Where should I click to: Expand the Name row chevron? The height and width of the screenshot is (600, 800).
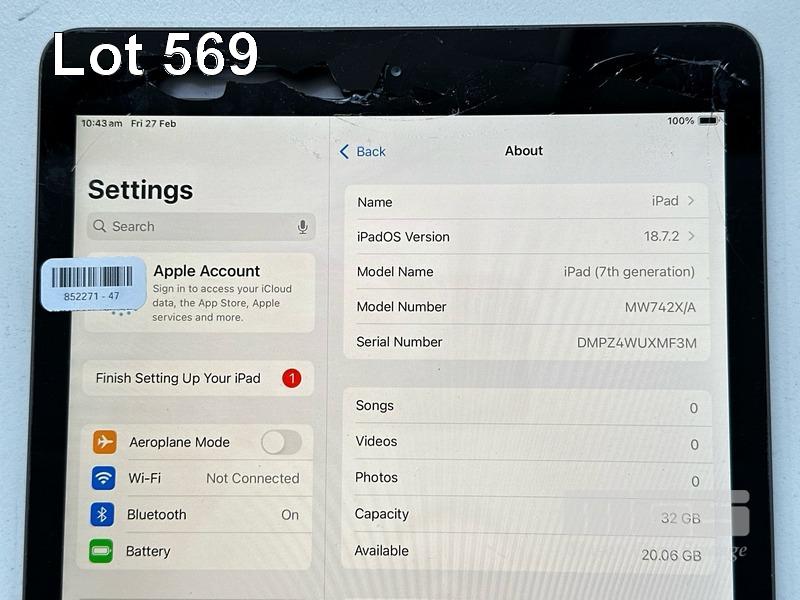coord(691,201)
